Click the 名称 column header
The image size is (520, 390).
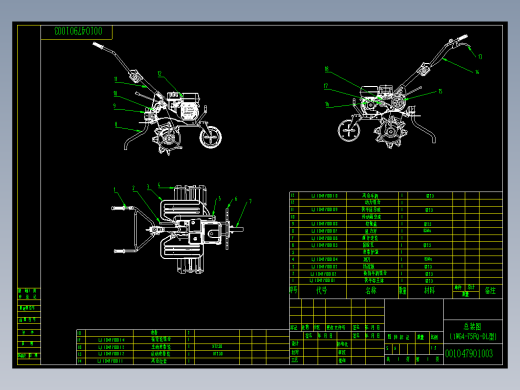tap(371, 291)
